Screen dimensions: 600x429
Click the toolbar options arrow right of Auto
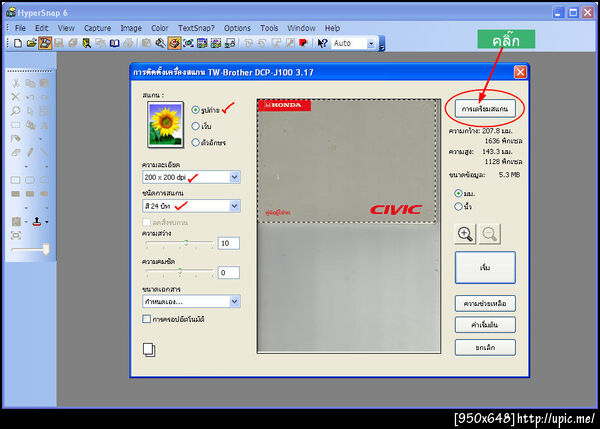click(x=382, y=44)
